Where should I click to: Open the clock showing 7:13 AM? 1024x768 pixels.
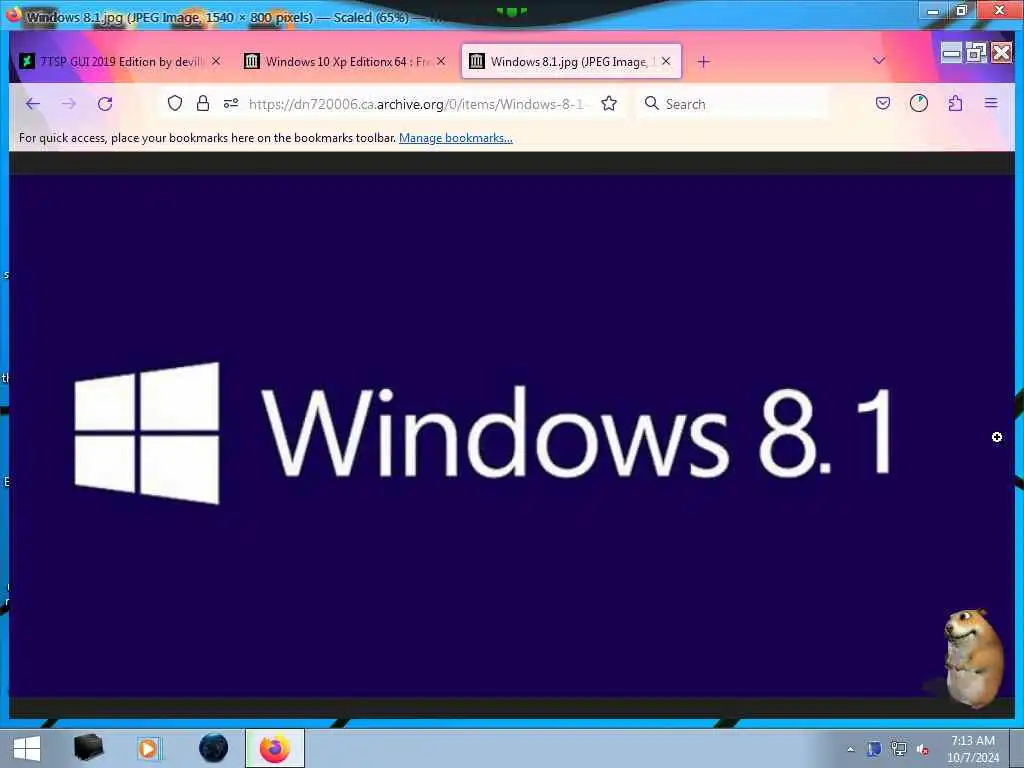click(972, 749)
